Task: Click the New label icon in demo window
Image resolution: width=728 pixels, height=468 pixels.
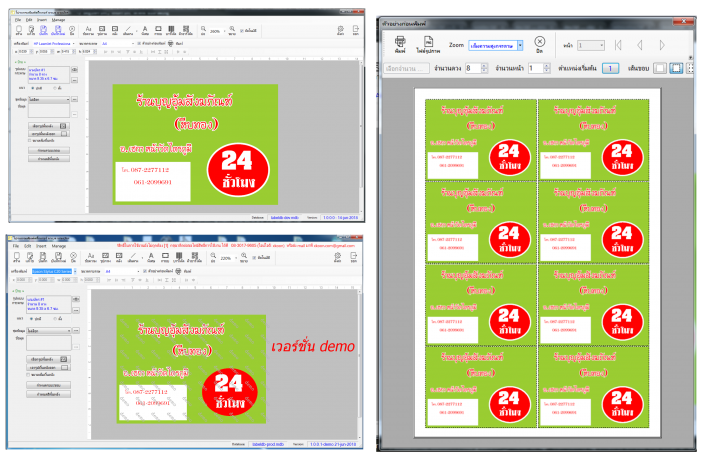Action: 17,257
